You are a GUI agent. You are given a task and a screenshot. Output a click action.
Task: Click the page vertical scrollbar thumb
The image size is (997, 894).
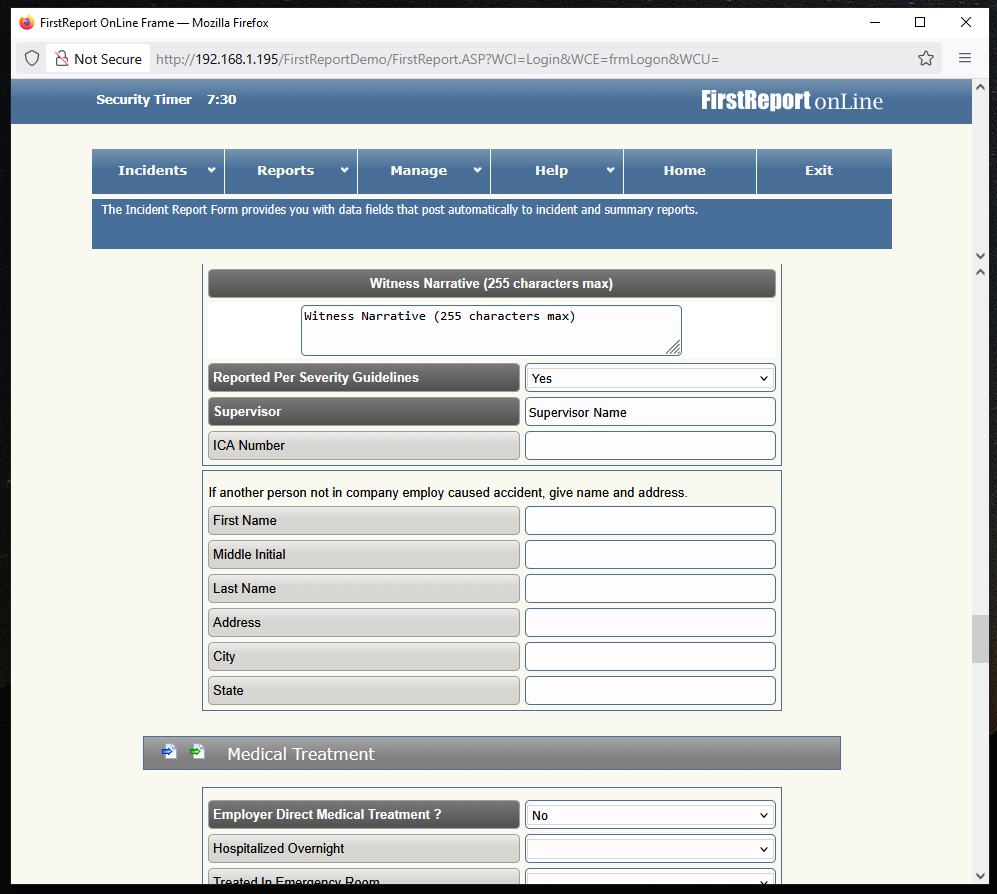[979, 638]
